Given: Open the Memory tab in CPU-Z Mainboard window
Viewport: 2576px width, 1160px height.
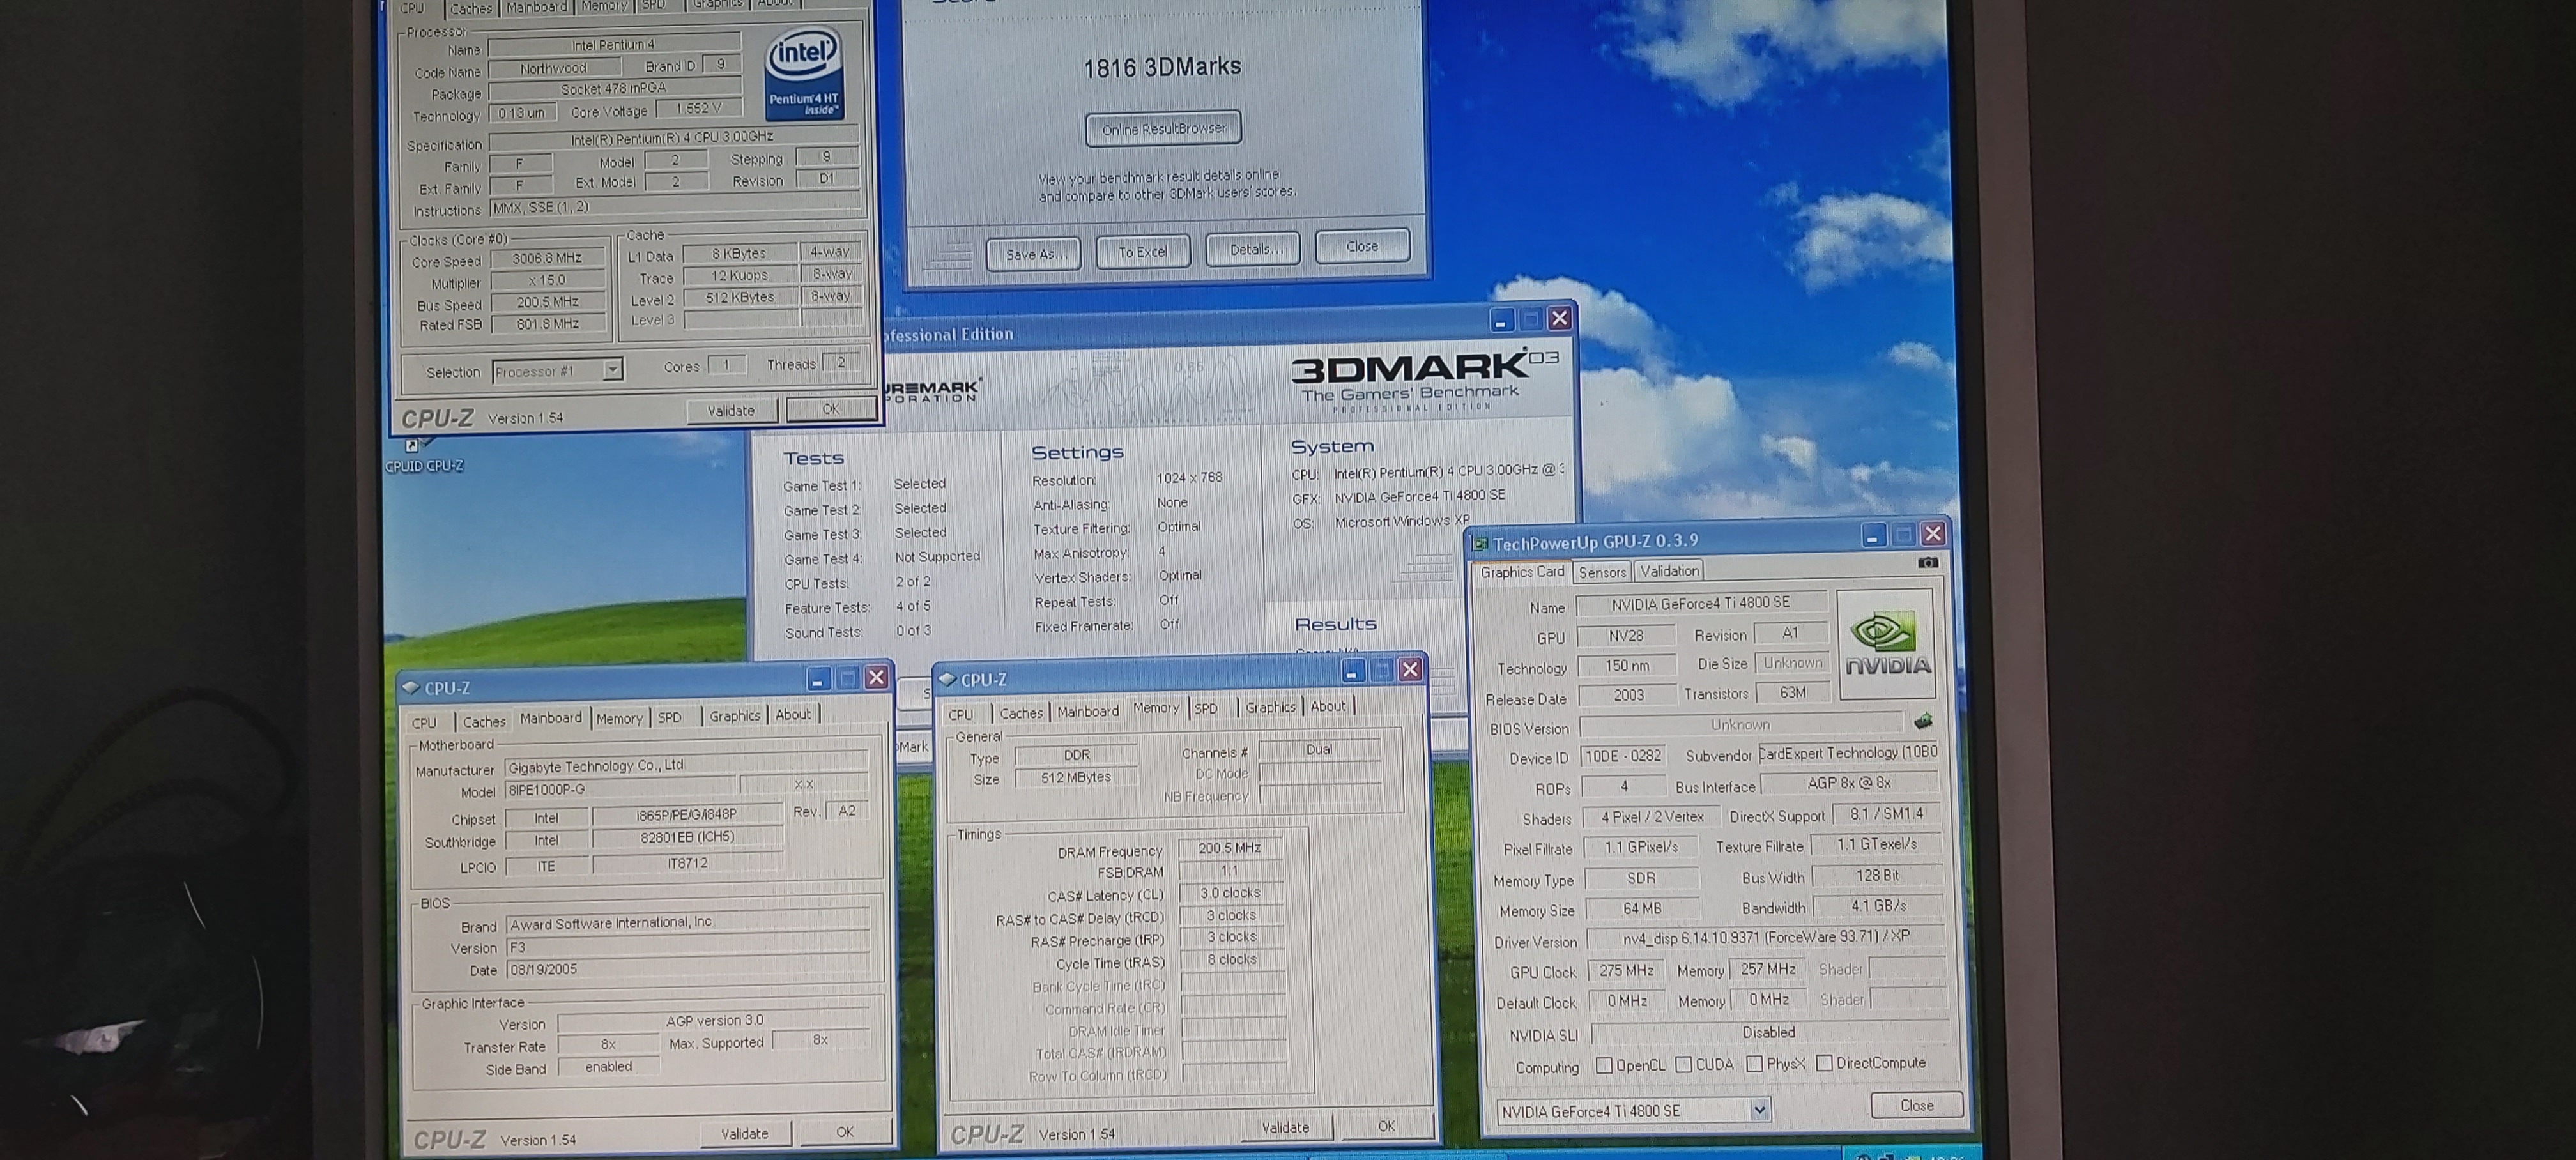Looking at the screenshot, I should tap(619, 718).
